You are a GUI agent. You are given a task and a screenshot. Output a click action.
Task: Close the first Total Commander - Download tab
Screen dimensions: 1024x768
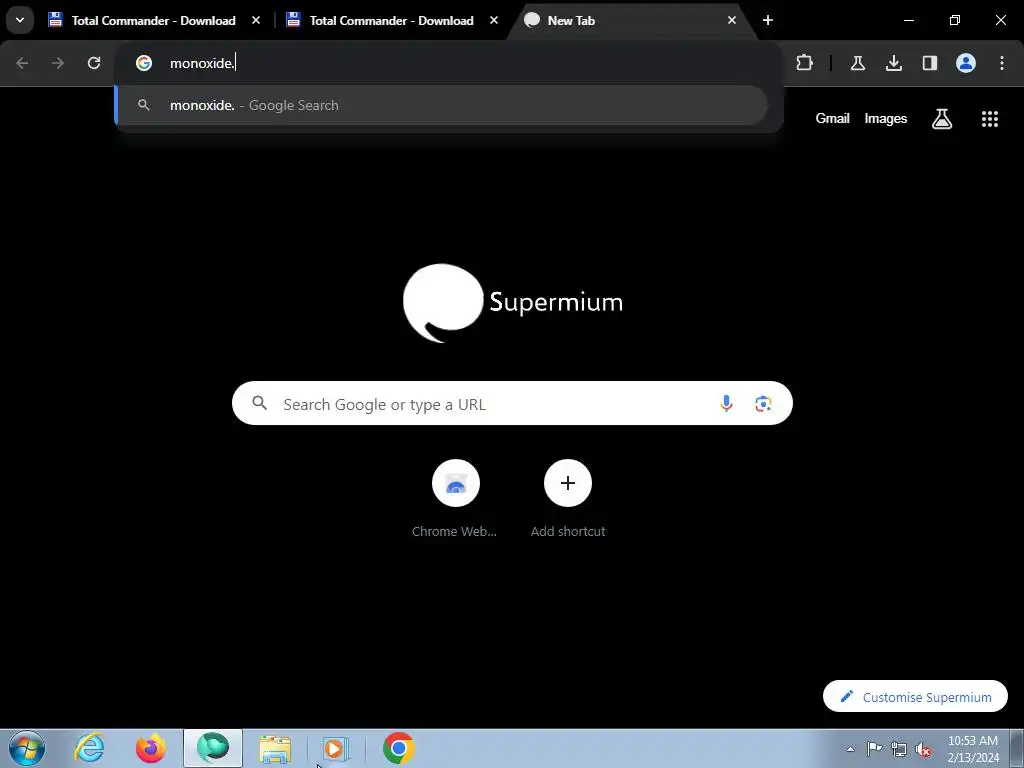256,20
